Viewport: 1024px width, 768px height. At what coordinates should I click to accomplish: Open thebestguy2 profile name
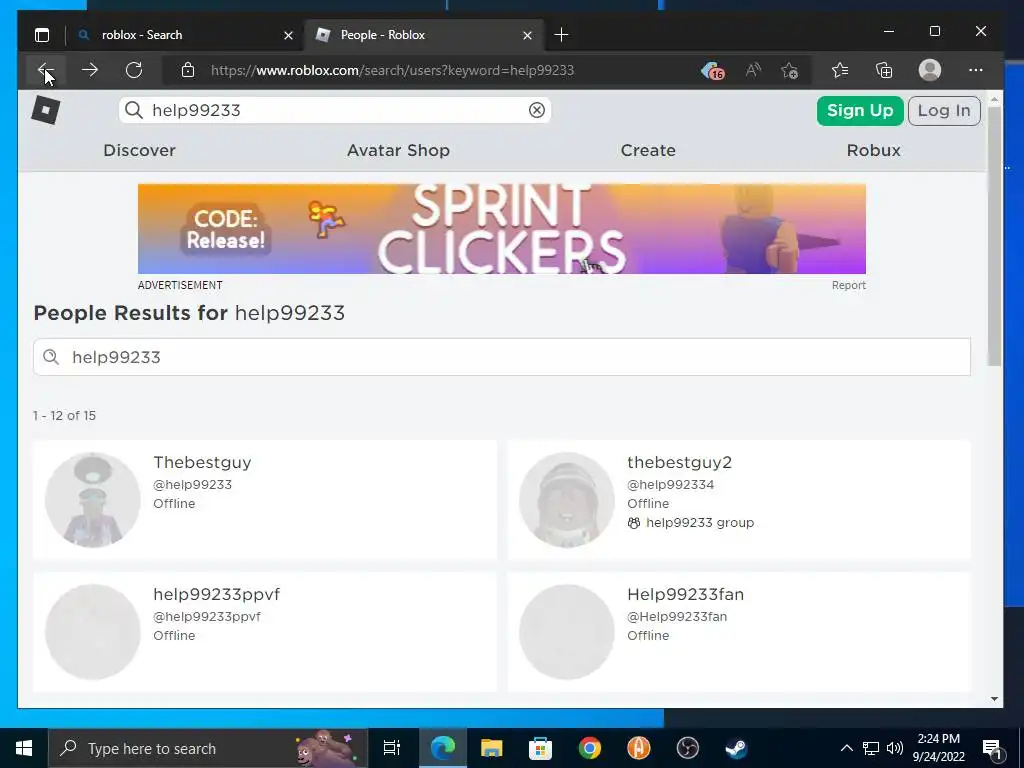coord(679,462)
